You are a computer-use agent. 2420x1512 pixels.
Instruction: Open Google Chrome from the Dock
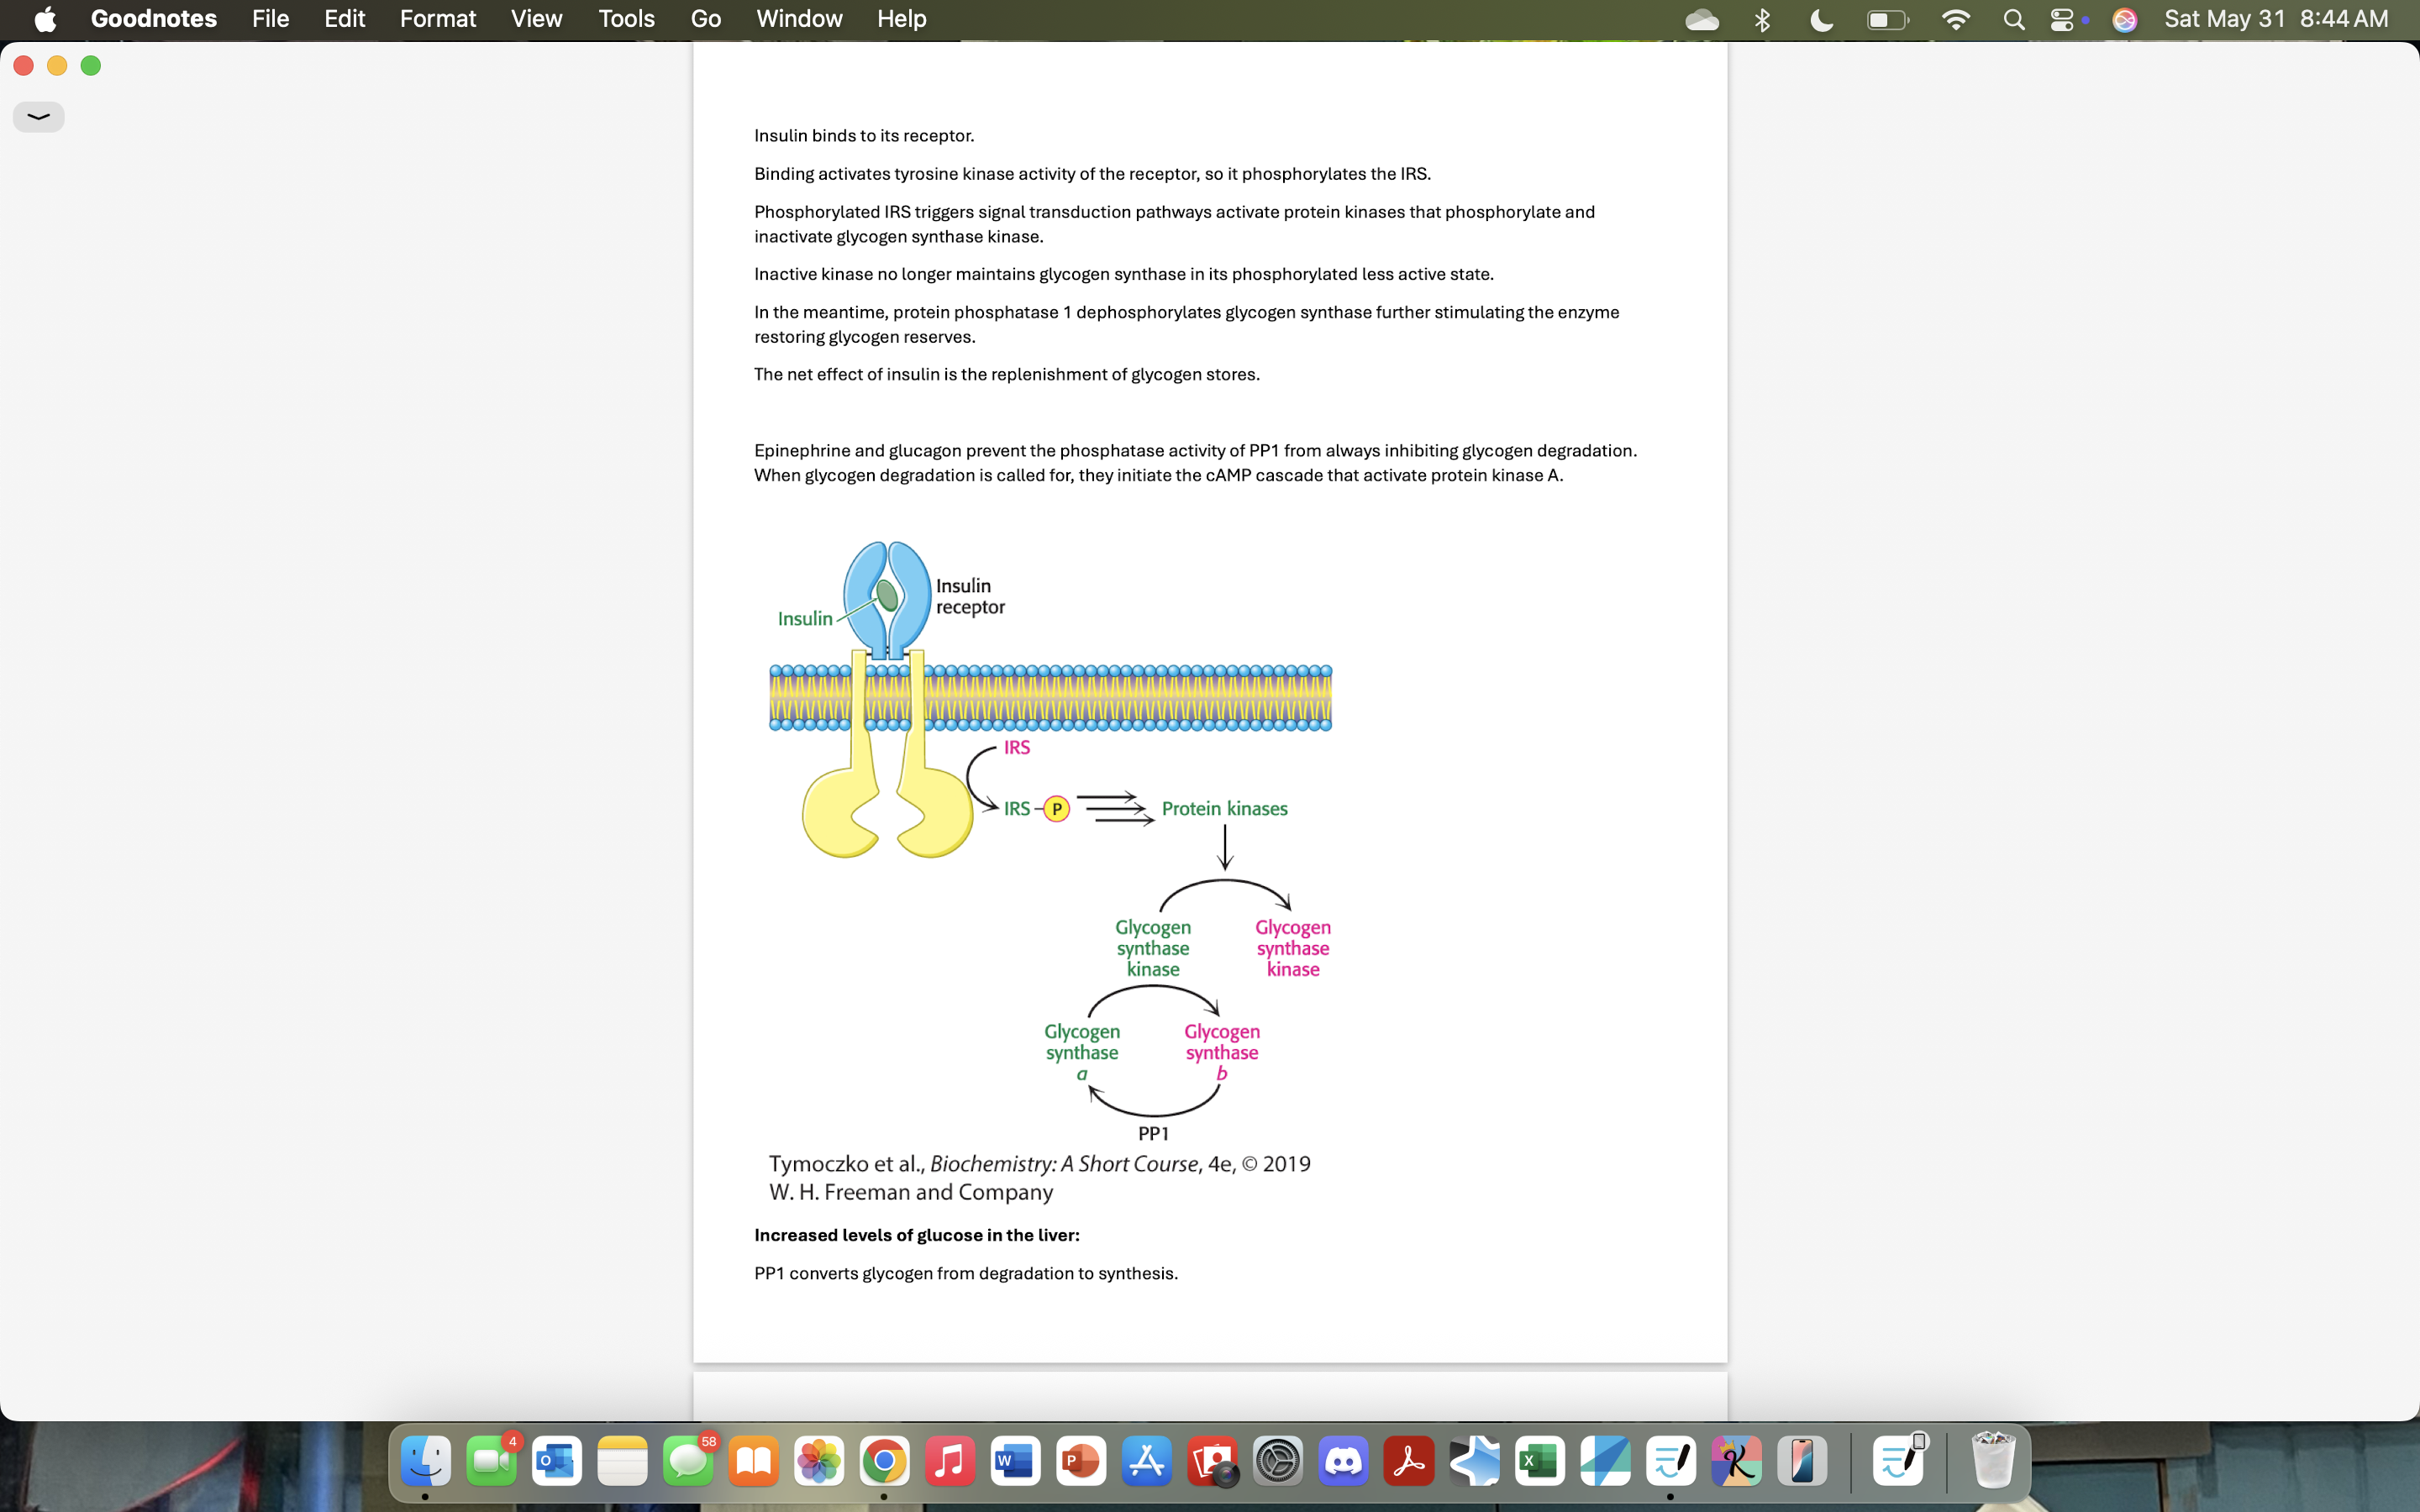tap(884, 1460)
